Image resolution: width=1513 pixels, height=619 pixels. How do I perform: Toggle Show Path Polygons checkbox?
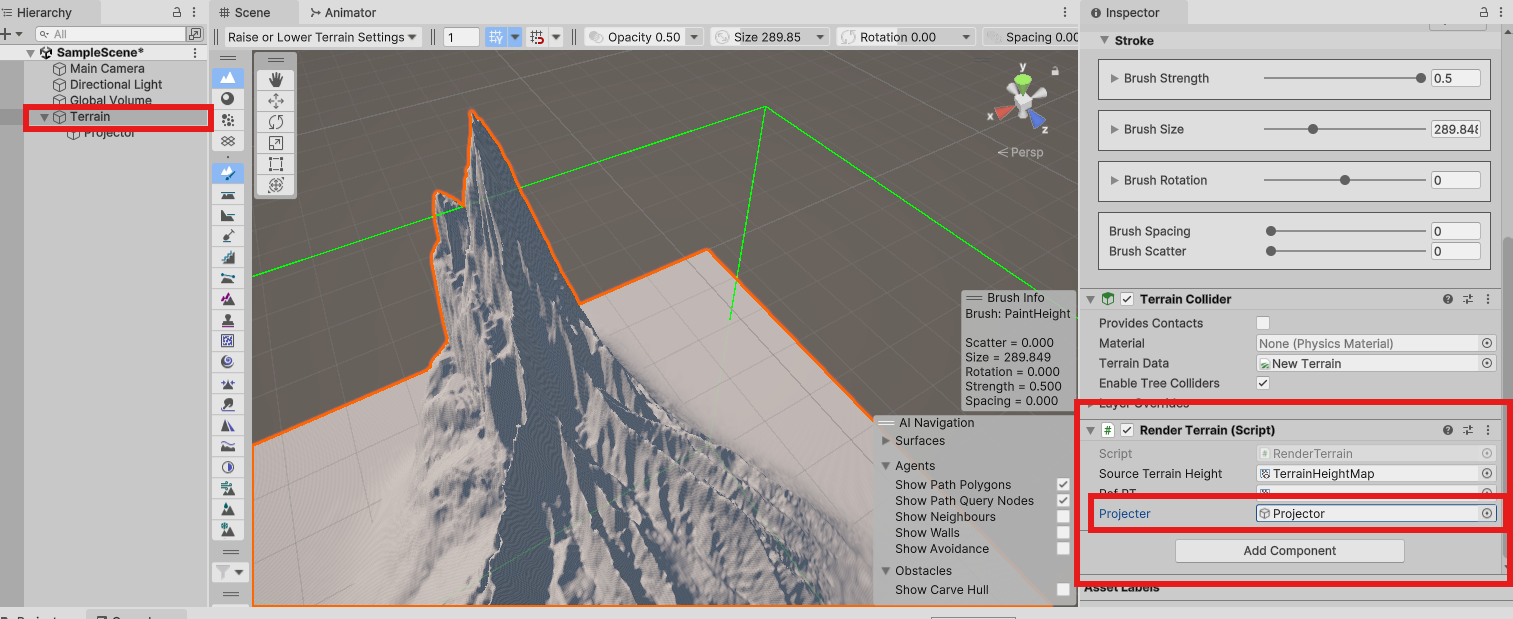pos(1063,484)
